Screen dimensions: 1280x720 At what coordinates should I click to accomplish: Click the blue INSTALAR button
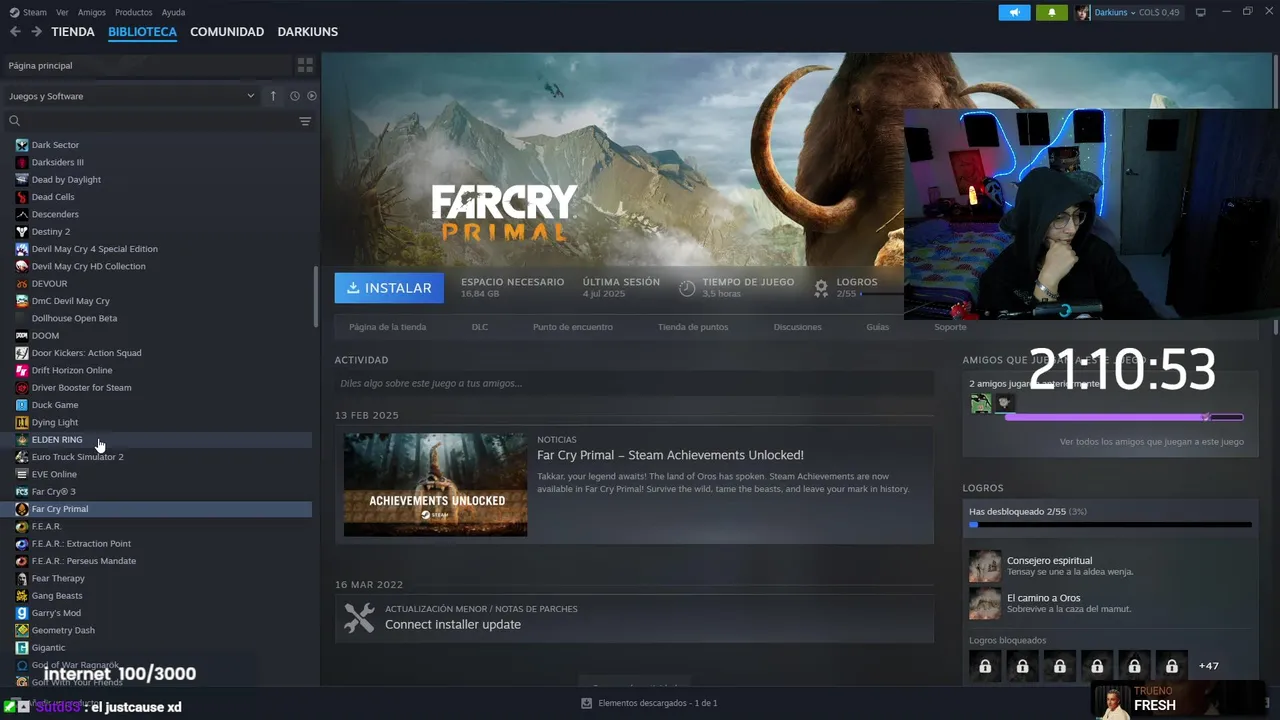point(389,288)
